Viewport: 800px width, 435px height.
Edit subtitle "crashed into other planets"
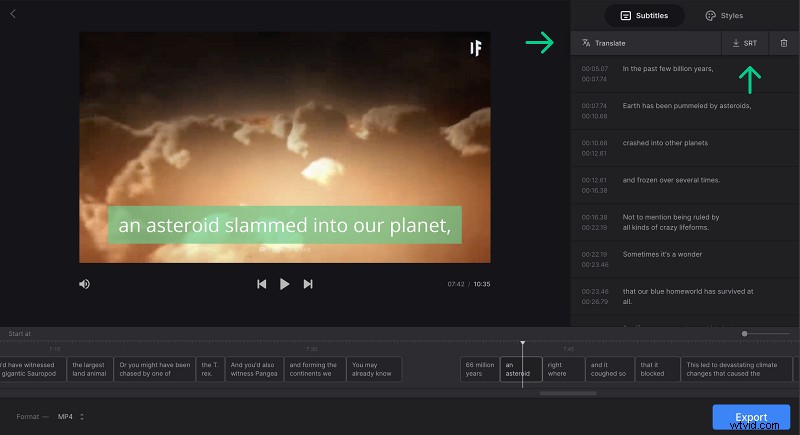point(665,143)
